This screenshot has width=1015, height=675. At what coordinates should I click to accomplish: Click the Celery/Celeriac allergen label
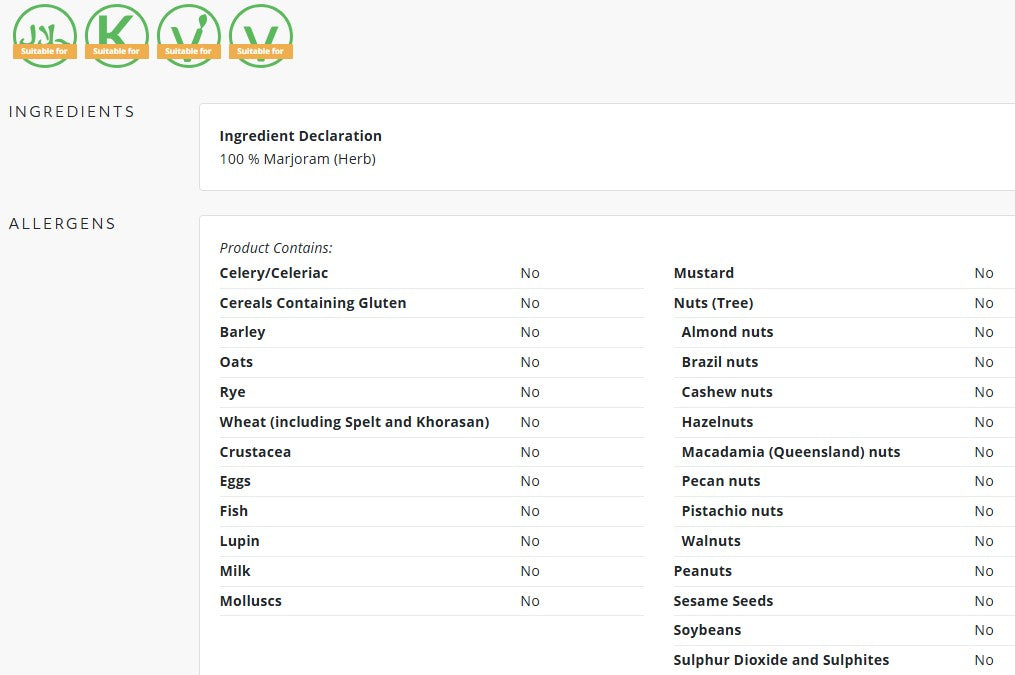pyautogui.click(x=274, y=273)
